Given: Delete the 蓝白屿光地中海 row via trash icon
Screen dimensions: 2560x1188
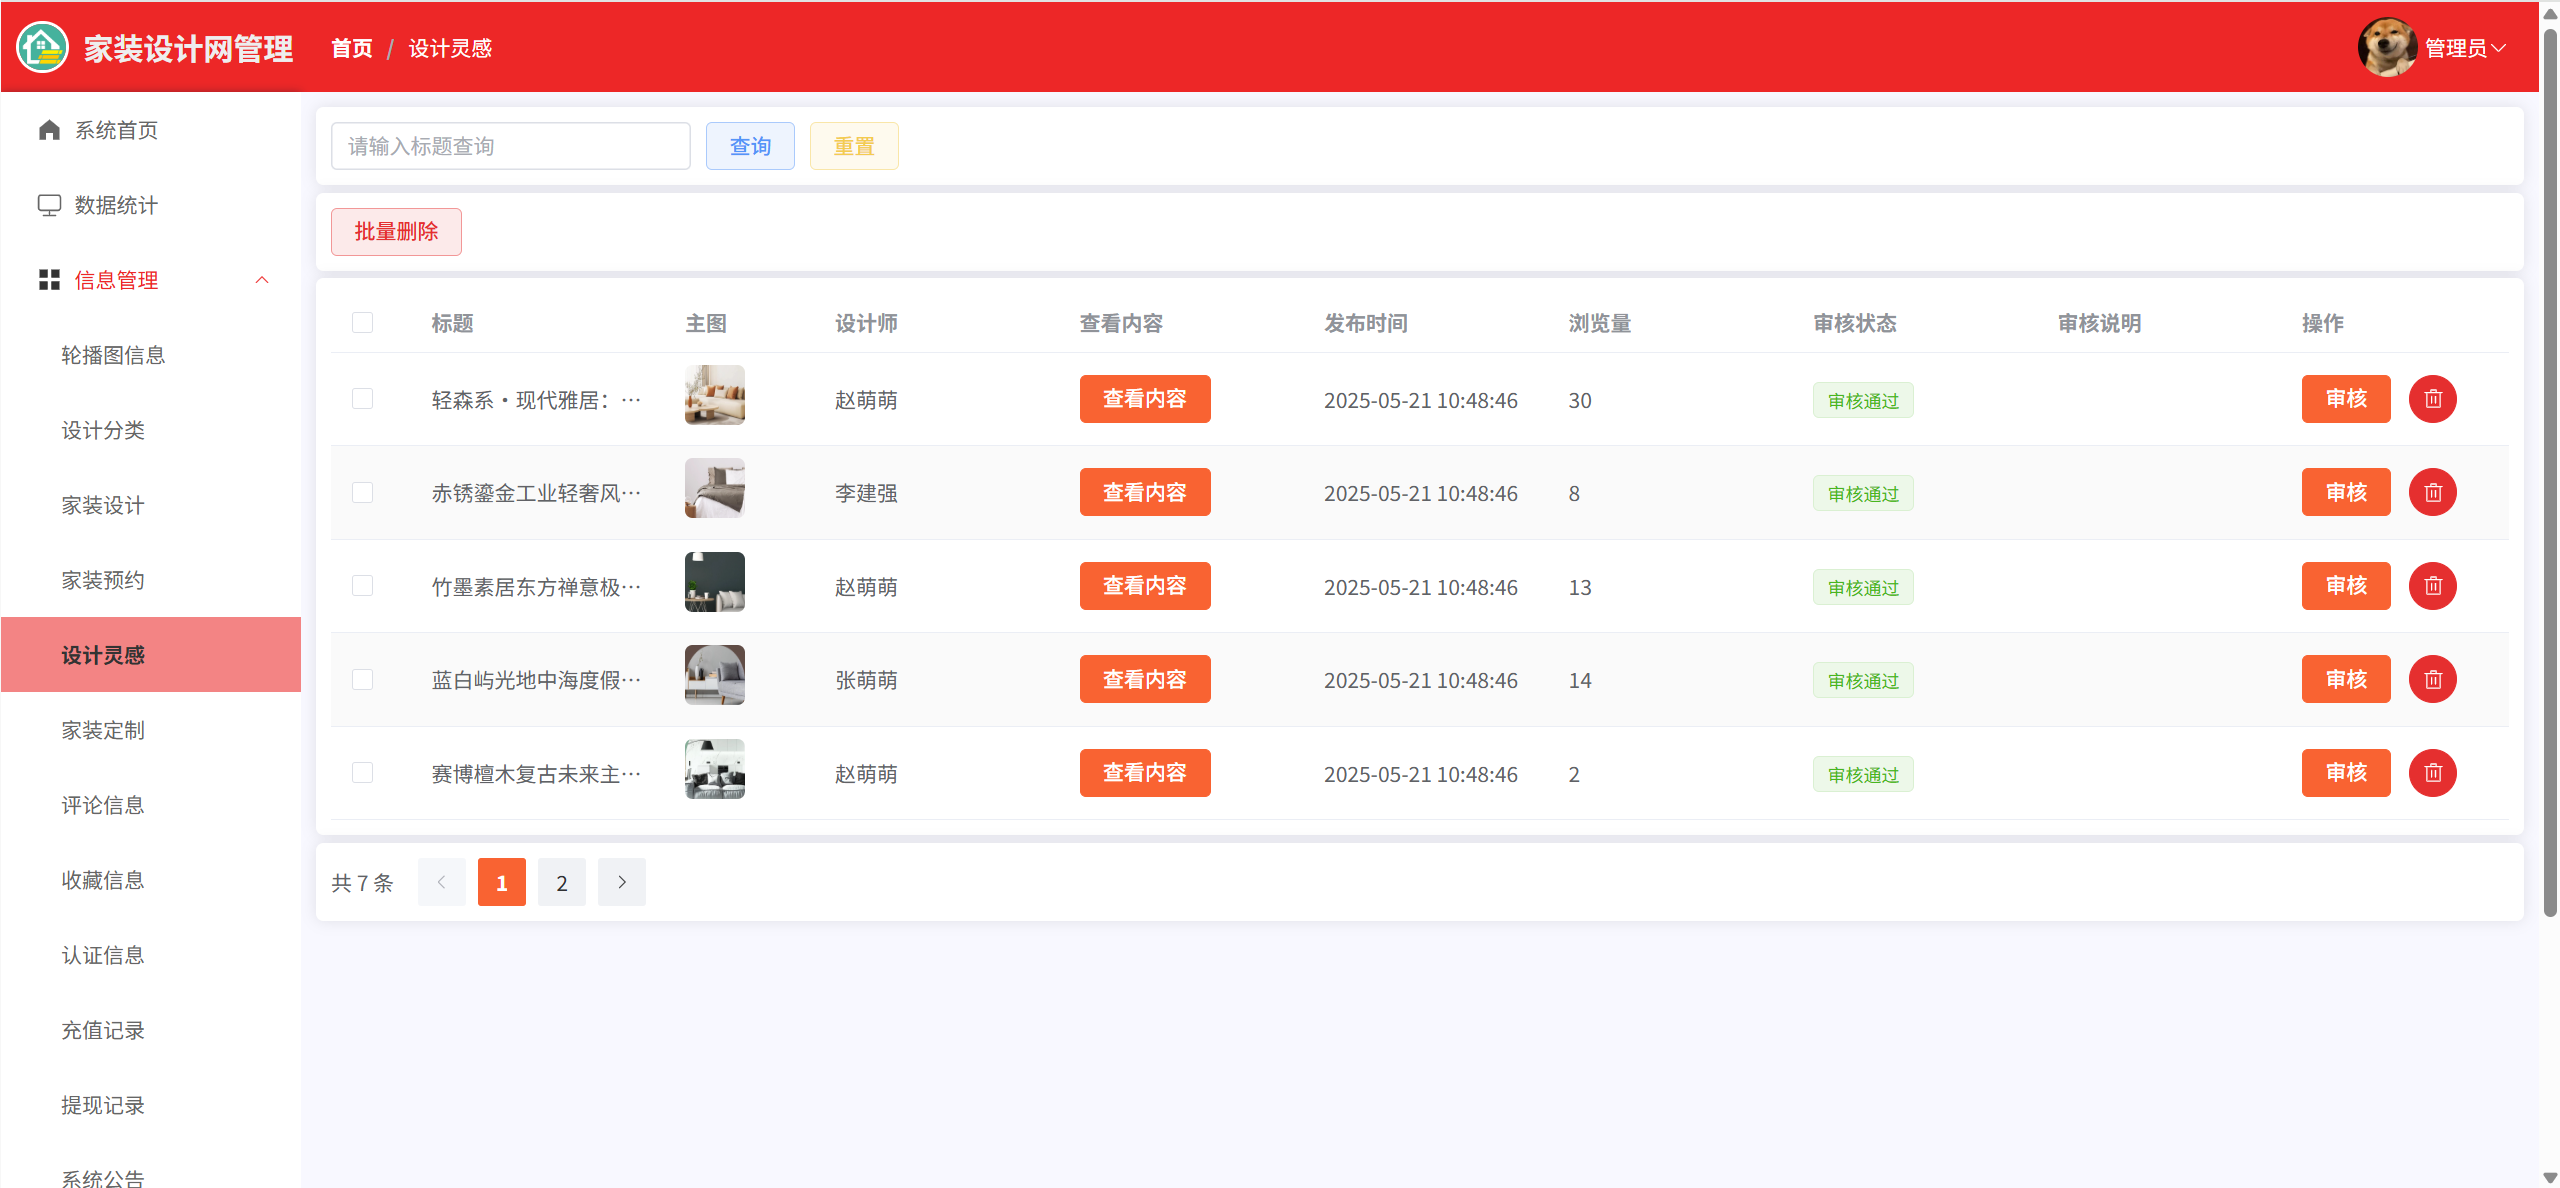Looking at the screenshot, I should (x=2432, y=679).
